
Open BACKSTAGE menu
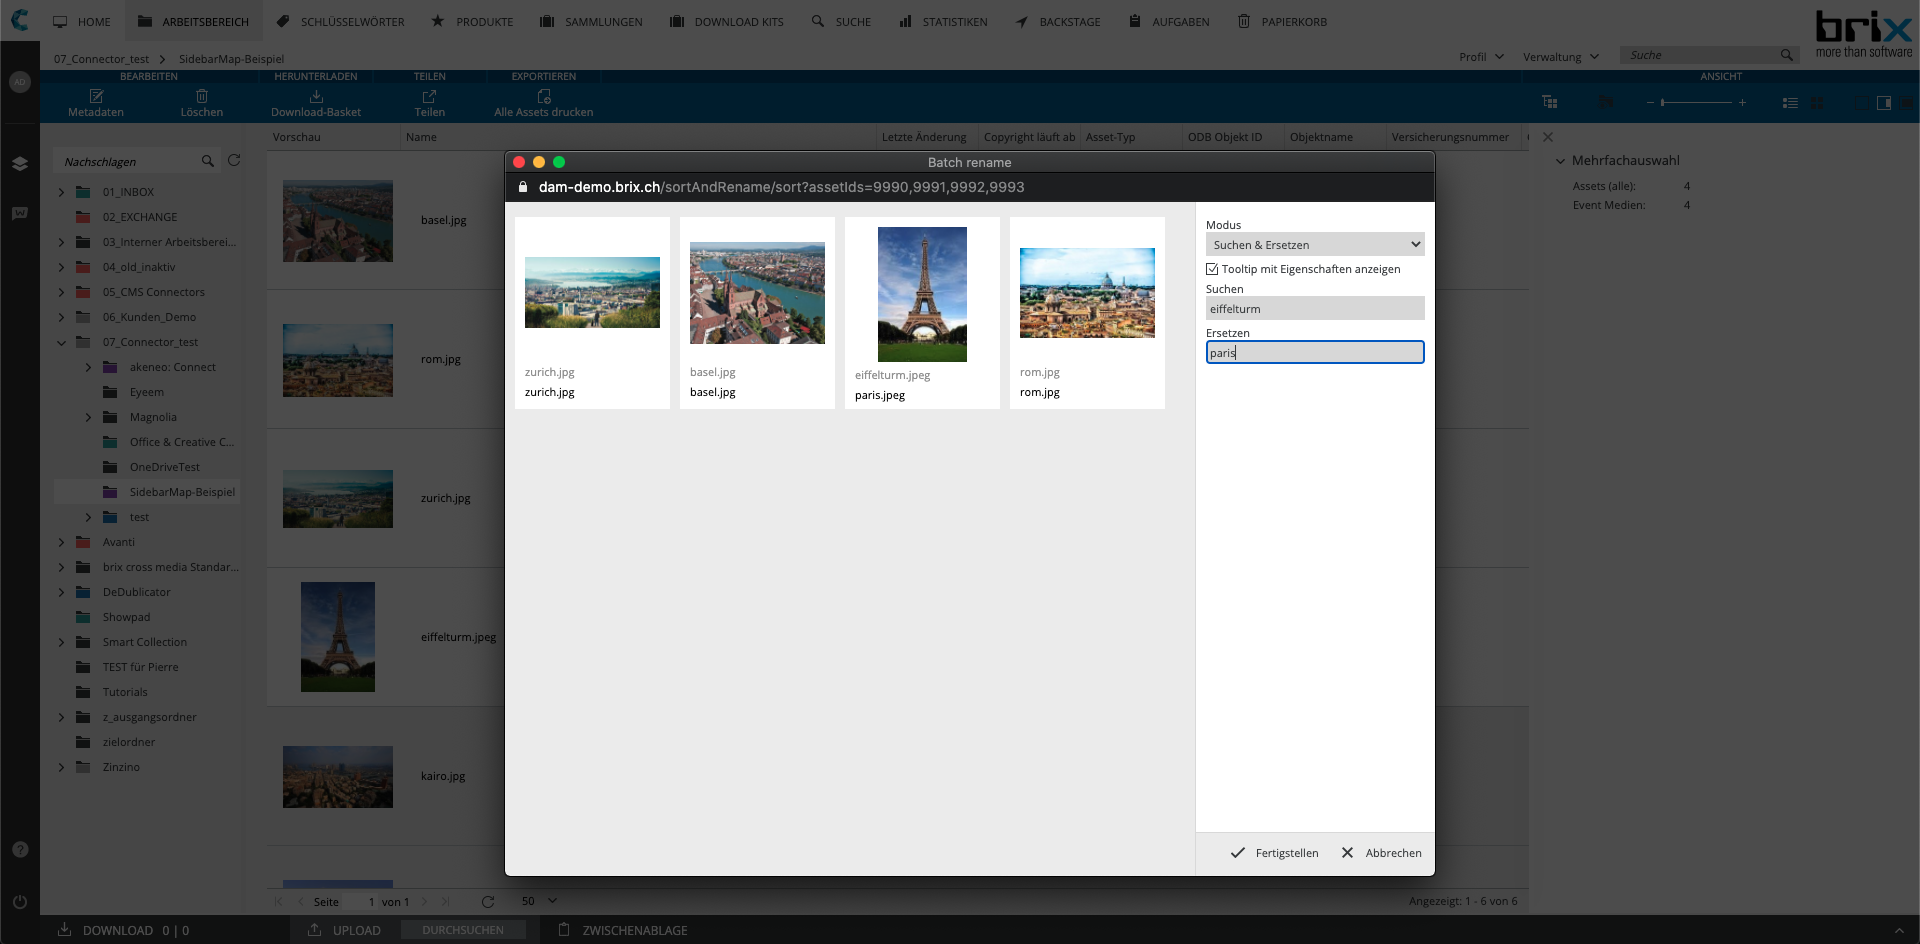coord(1057,21)
